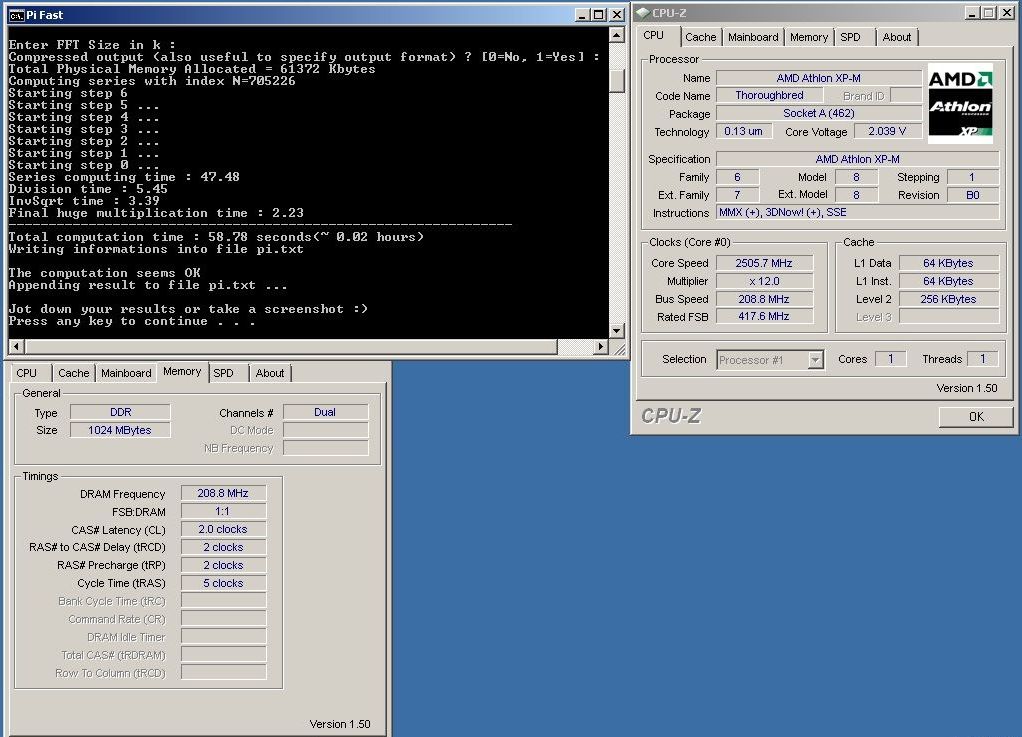This screenshot has height=737, width=1022.
Task: Click the RAS# to CAS# Delay value field
Action: pos(223,547)
